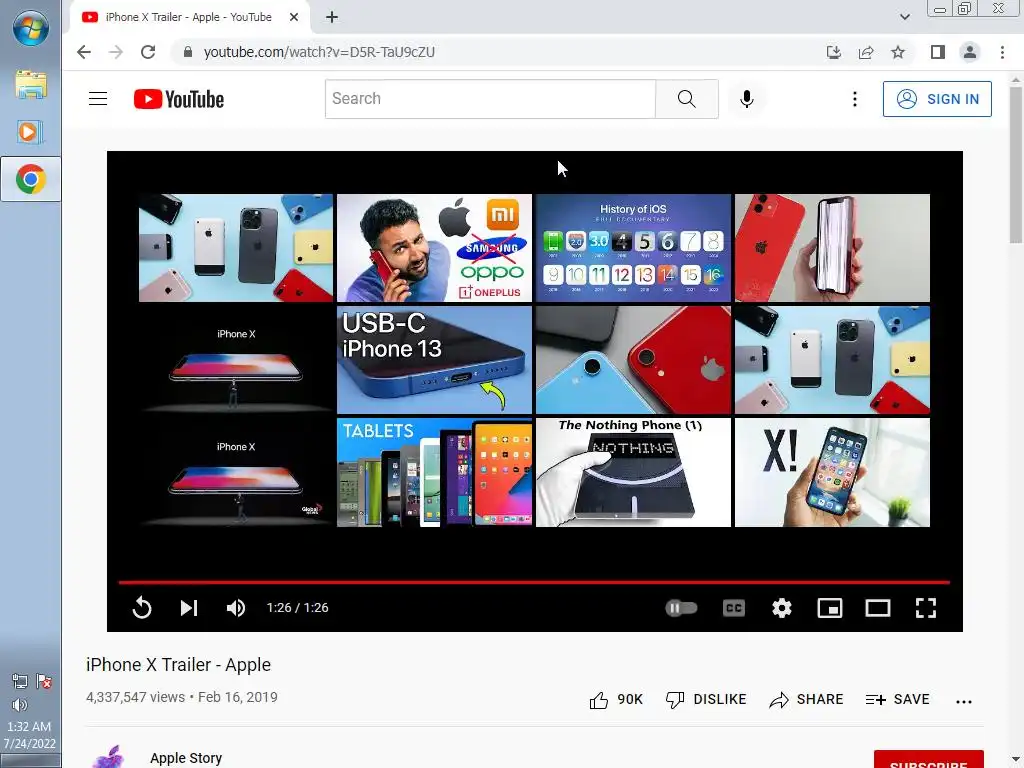Click the red video progress bar
The image size is (1024, 768).
pyautogui.click(x=534, y=581)
